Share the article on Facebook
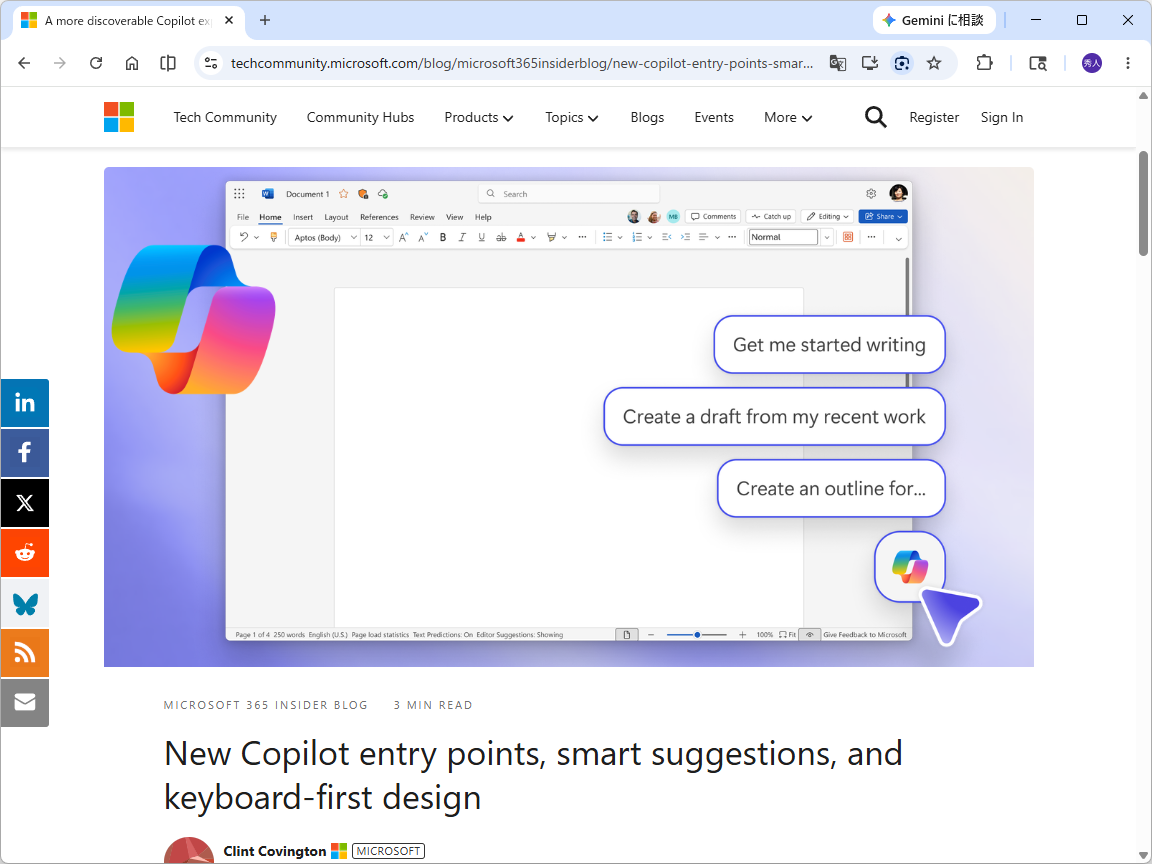Screen dimensions: 1152x864 (24, 453)
